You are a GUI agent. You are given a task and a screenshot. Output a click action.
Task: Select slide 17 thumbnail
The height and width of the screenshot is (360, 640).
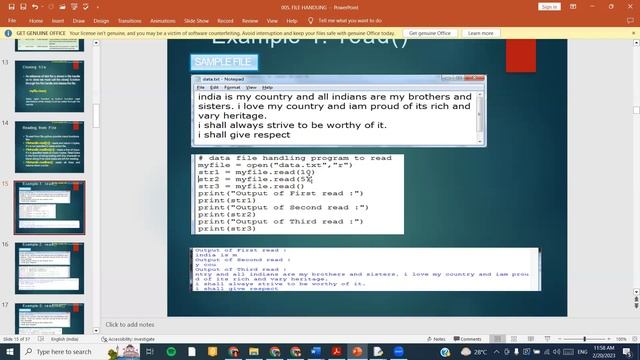point(49,318)
